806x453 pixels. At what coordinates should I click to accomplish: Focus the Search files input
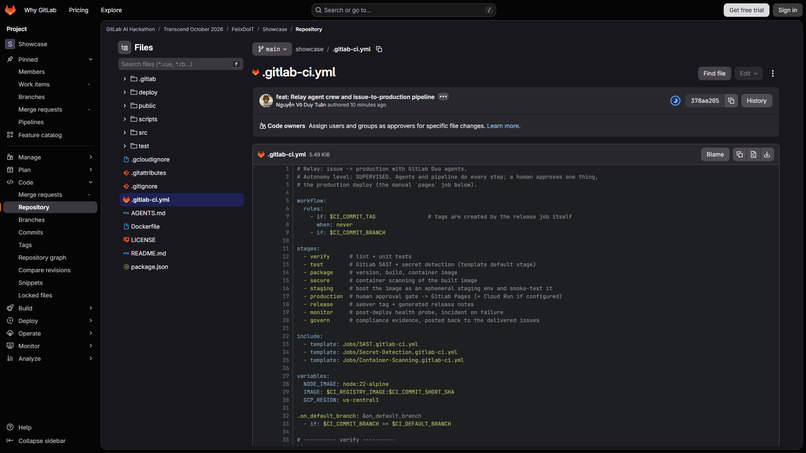pos(180,64)
